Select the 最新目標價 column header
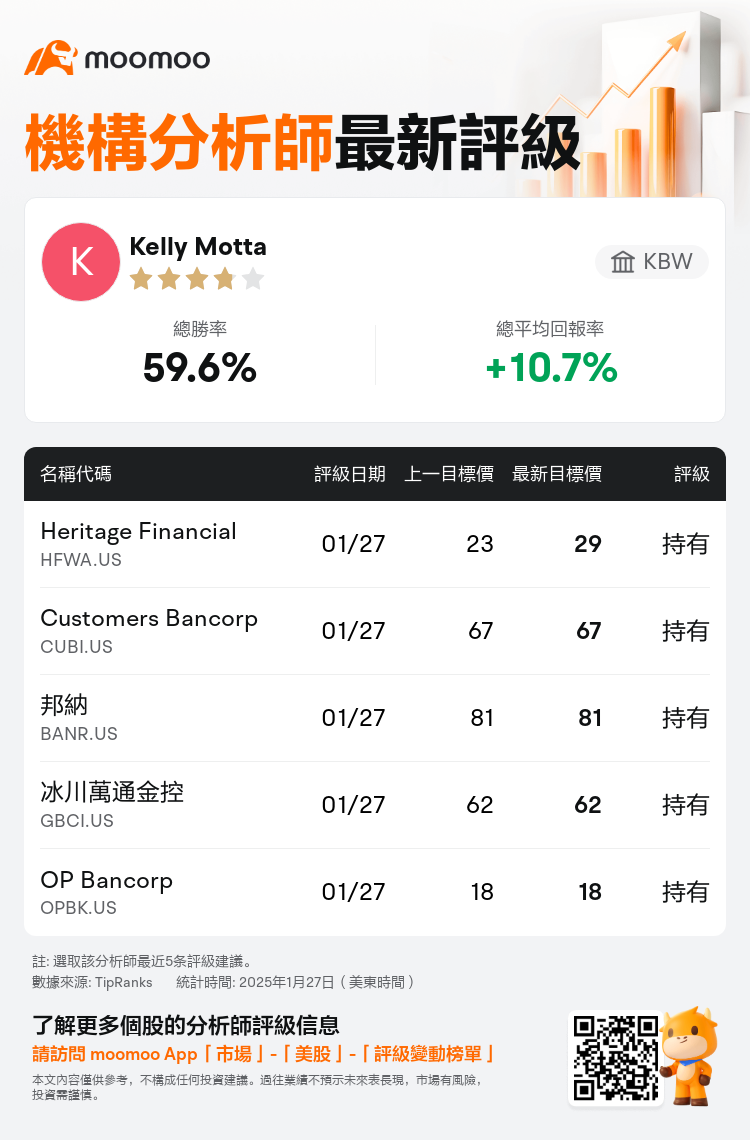 (557, 474)
